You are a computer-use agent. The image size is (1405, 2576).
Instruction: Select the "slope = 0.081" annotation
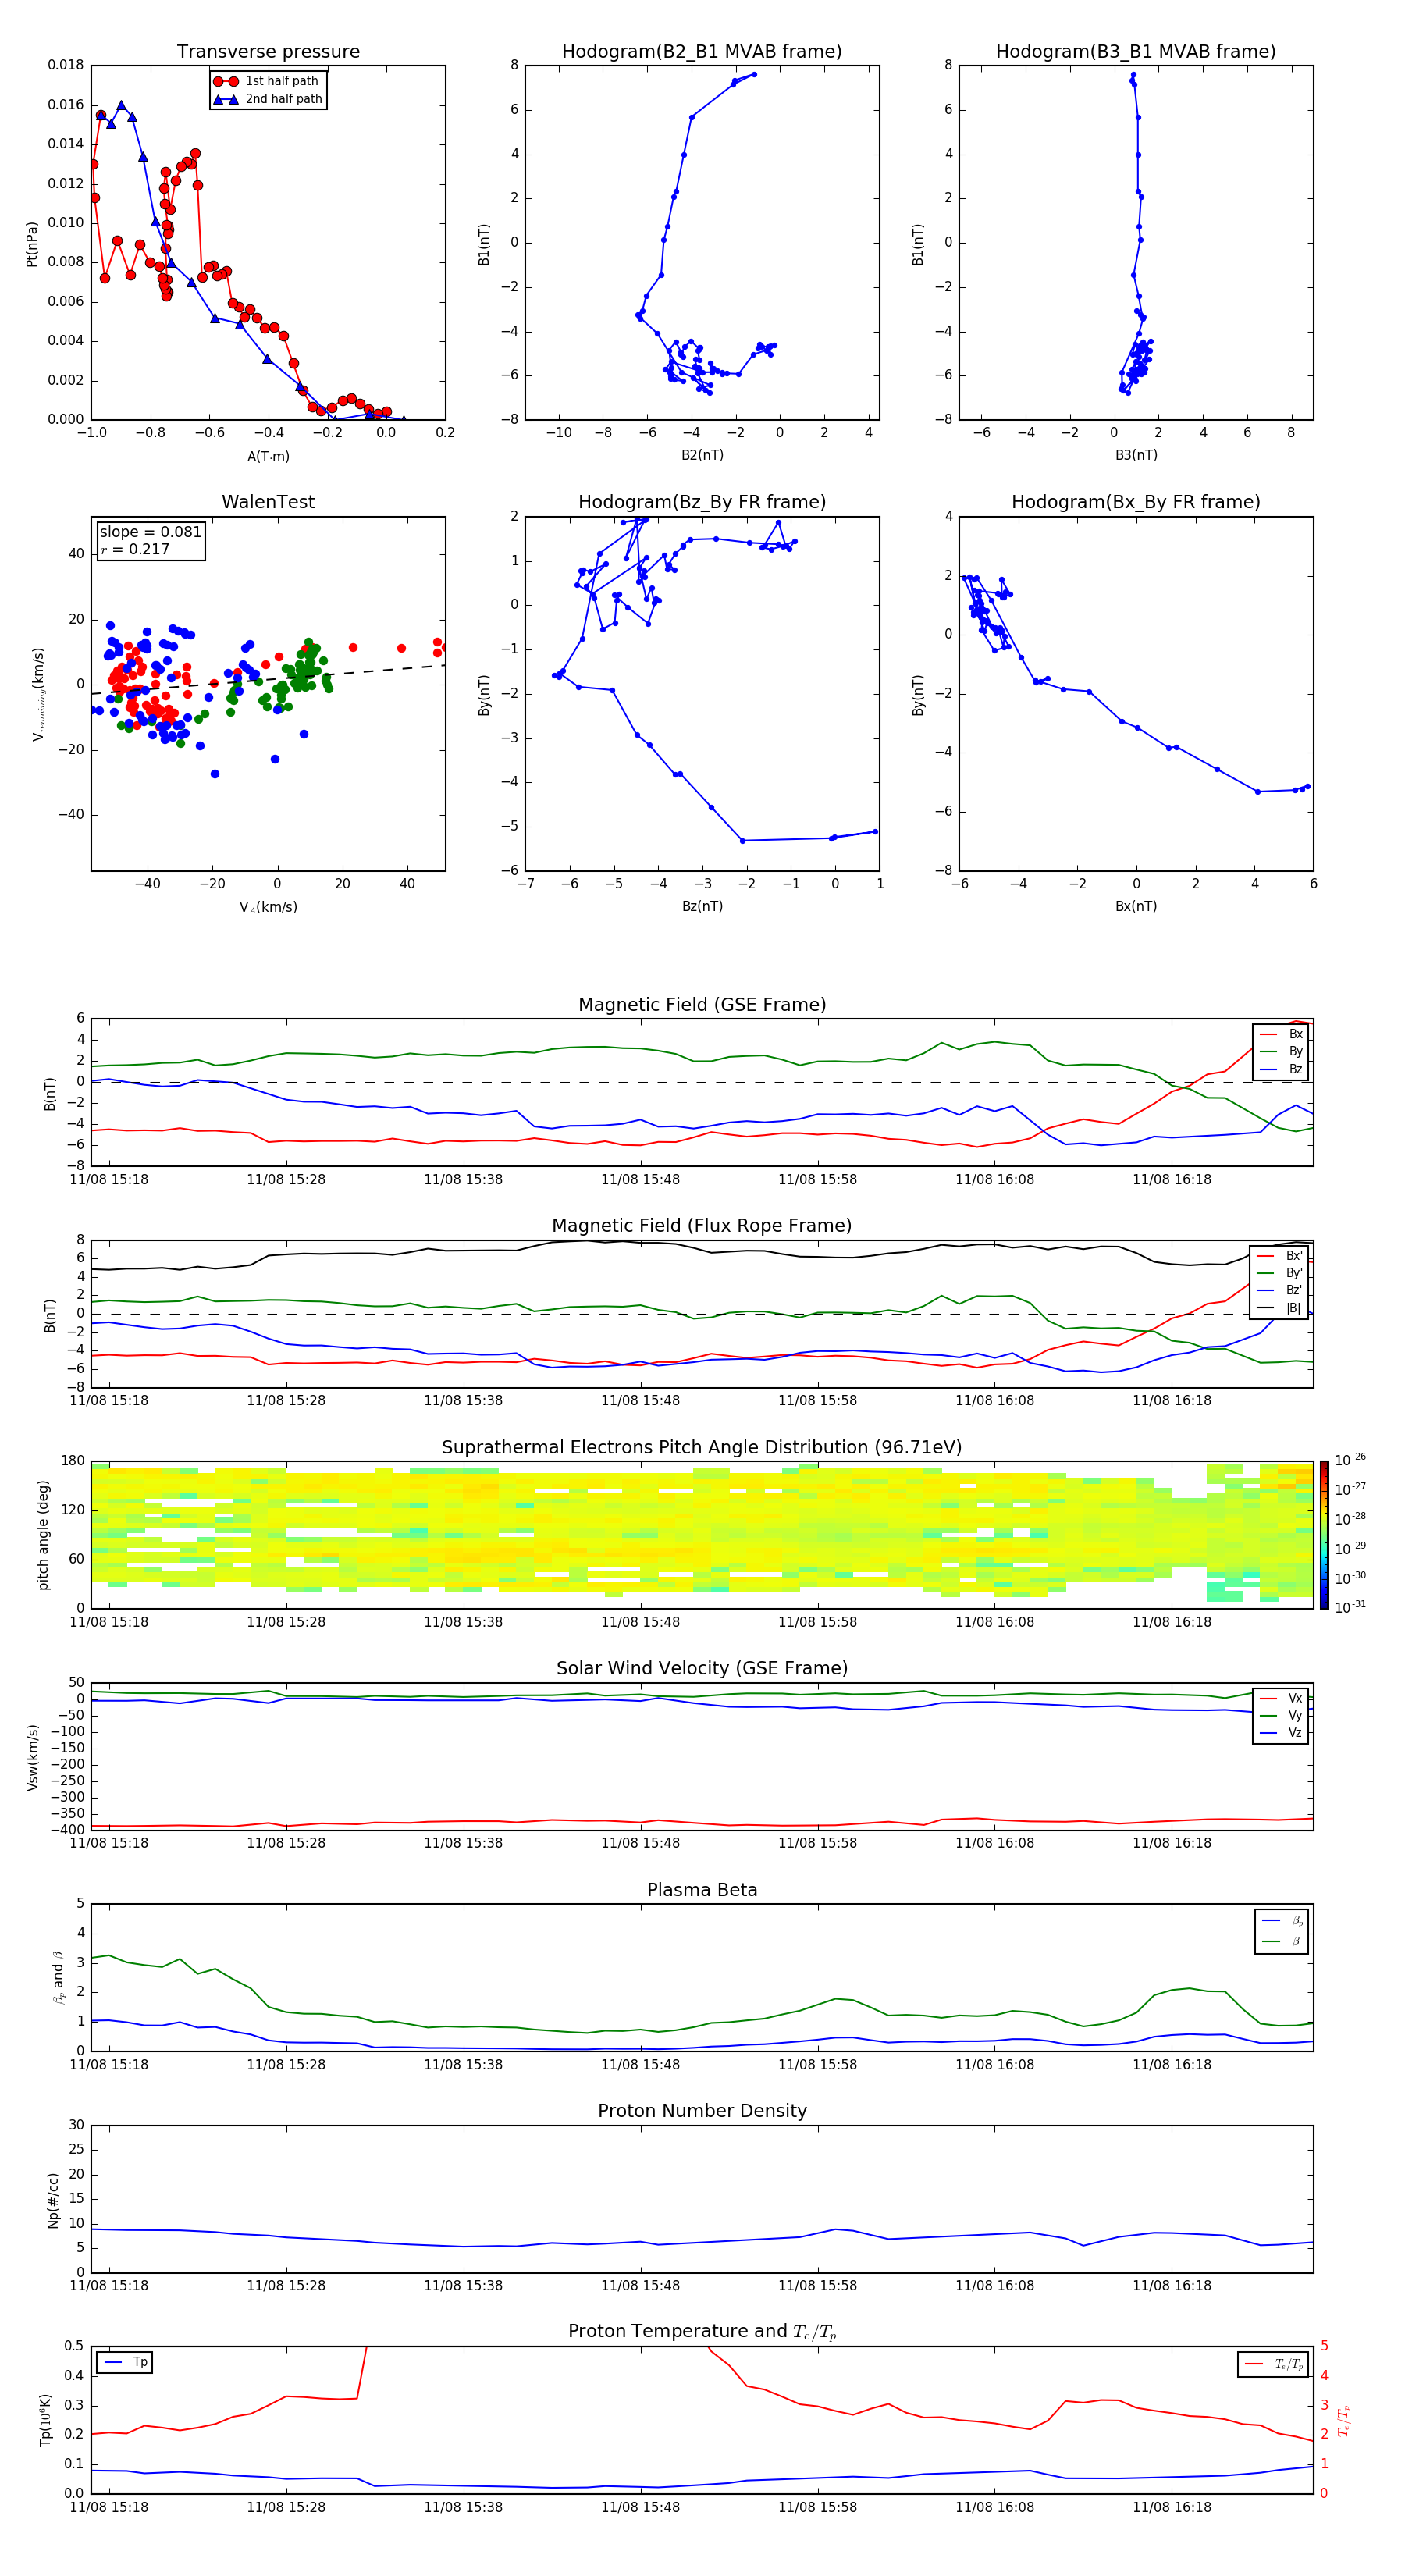(151, 532)
